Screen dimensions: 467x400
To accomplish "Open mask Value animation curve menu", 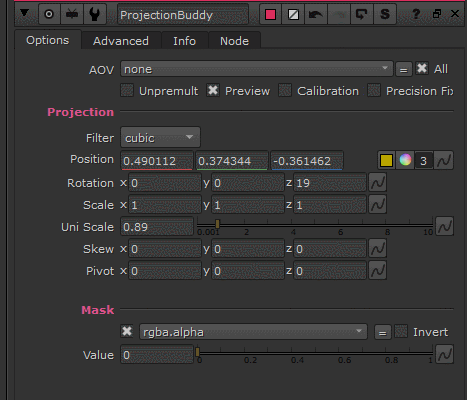I will 444,354.
